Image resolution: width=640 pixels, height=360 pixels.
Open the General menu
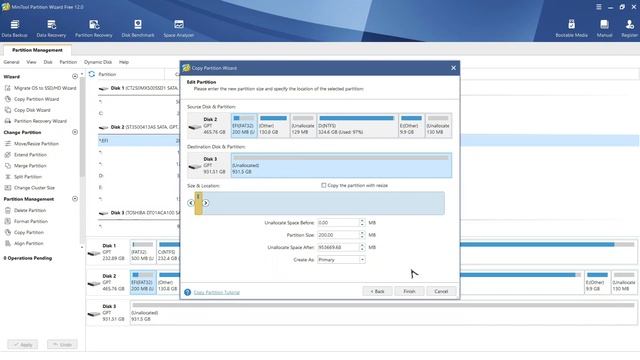[x=11, y=62]
